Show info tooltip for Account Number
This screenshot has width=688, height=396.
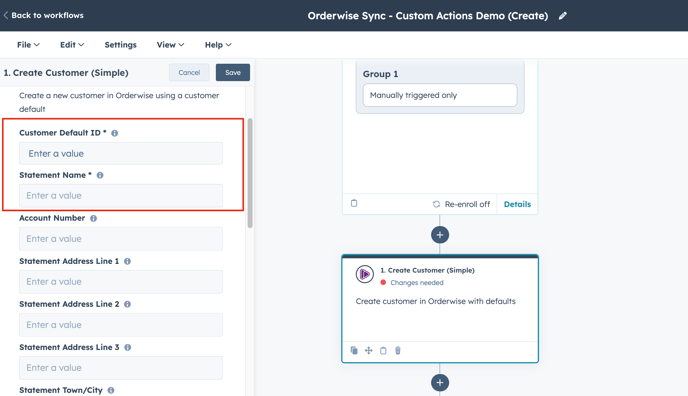(93, 218)
